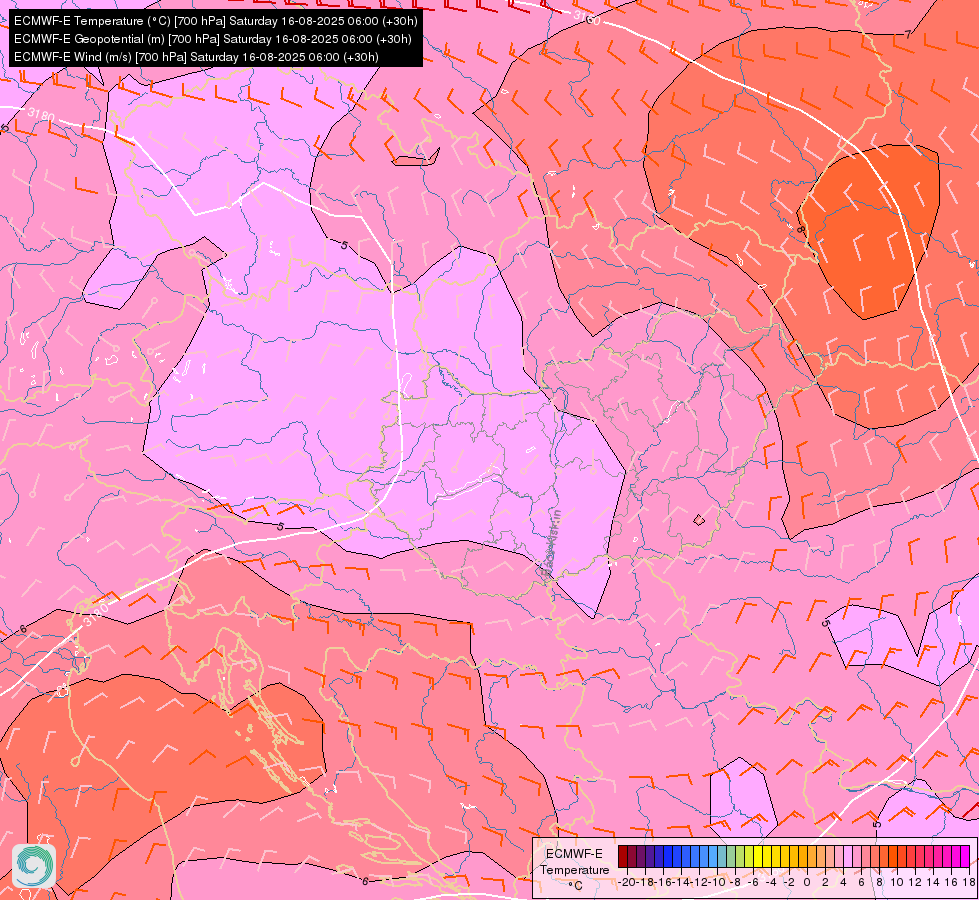Click the legend value 16

pyautogui.click(x=951, y=882)
